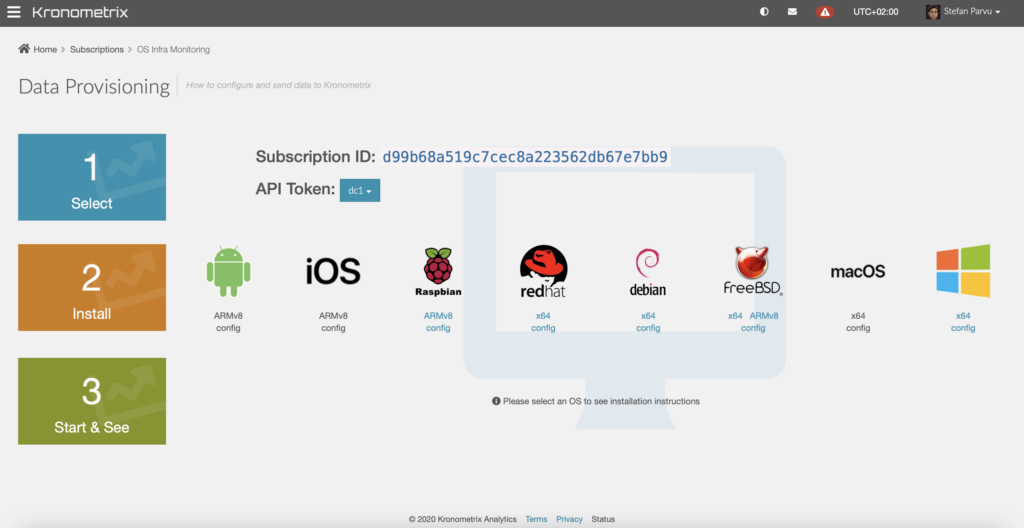Open the Terms footer link
The width and height of the screenshot is (1024, 528).
pyautogui.click(x=536, y=520)
